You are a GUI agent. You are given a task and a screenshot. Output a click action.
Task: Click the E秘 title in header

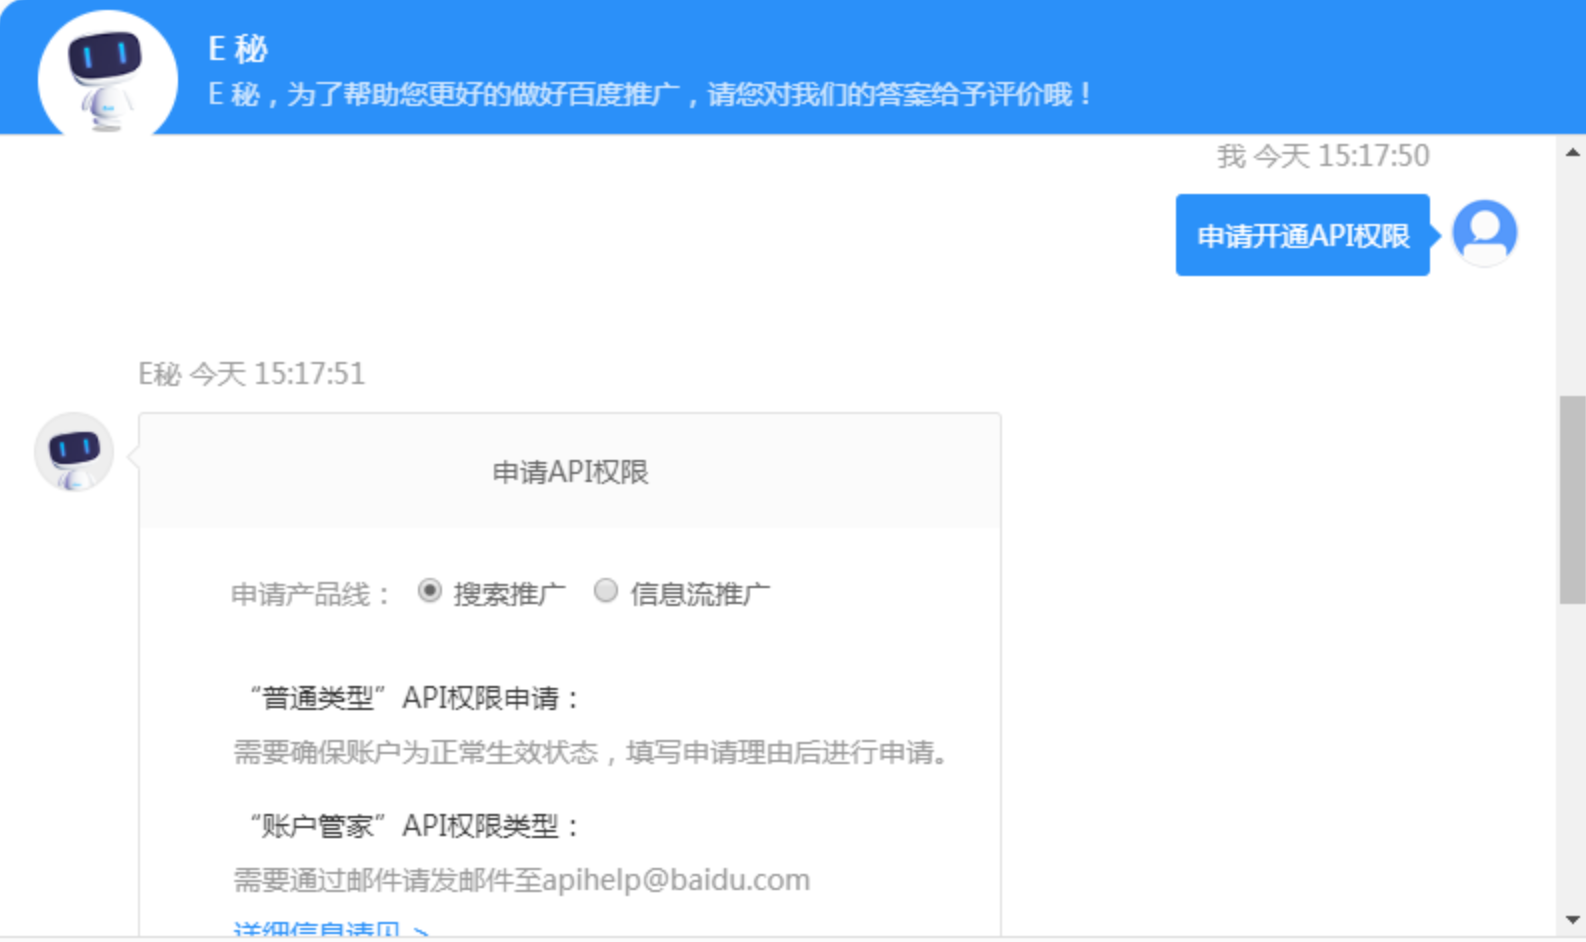(238, 48)
